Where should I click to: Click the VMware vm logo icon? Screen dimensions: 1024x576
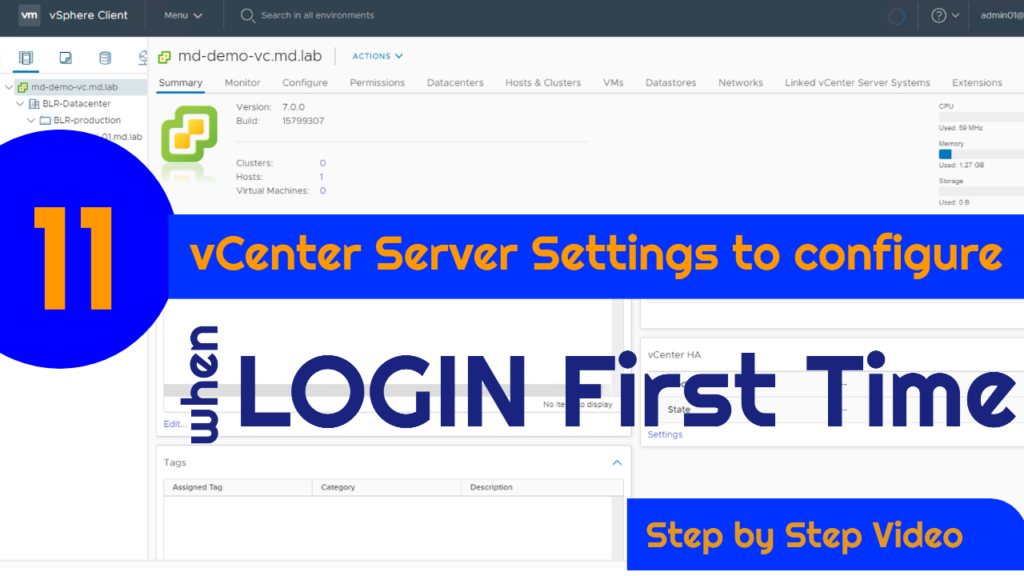(x=29, y=15)
